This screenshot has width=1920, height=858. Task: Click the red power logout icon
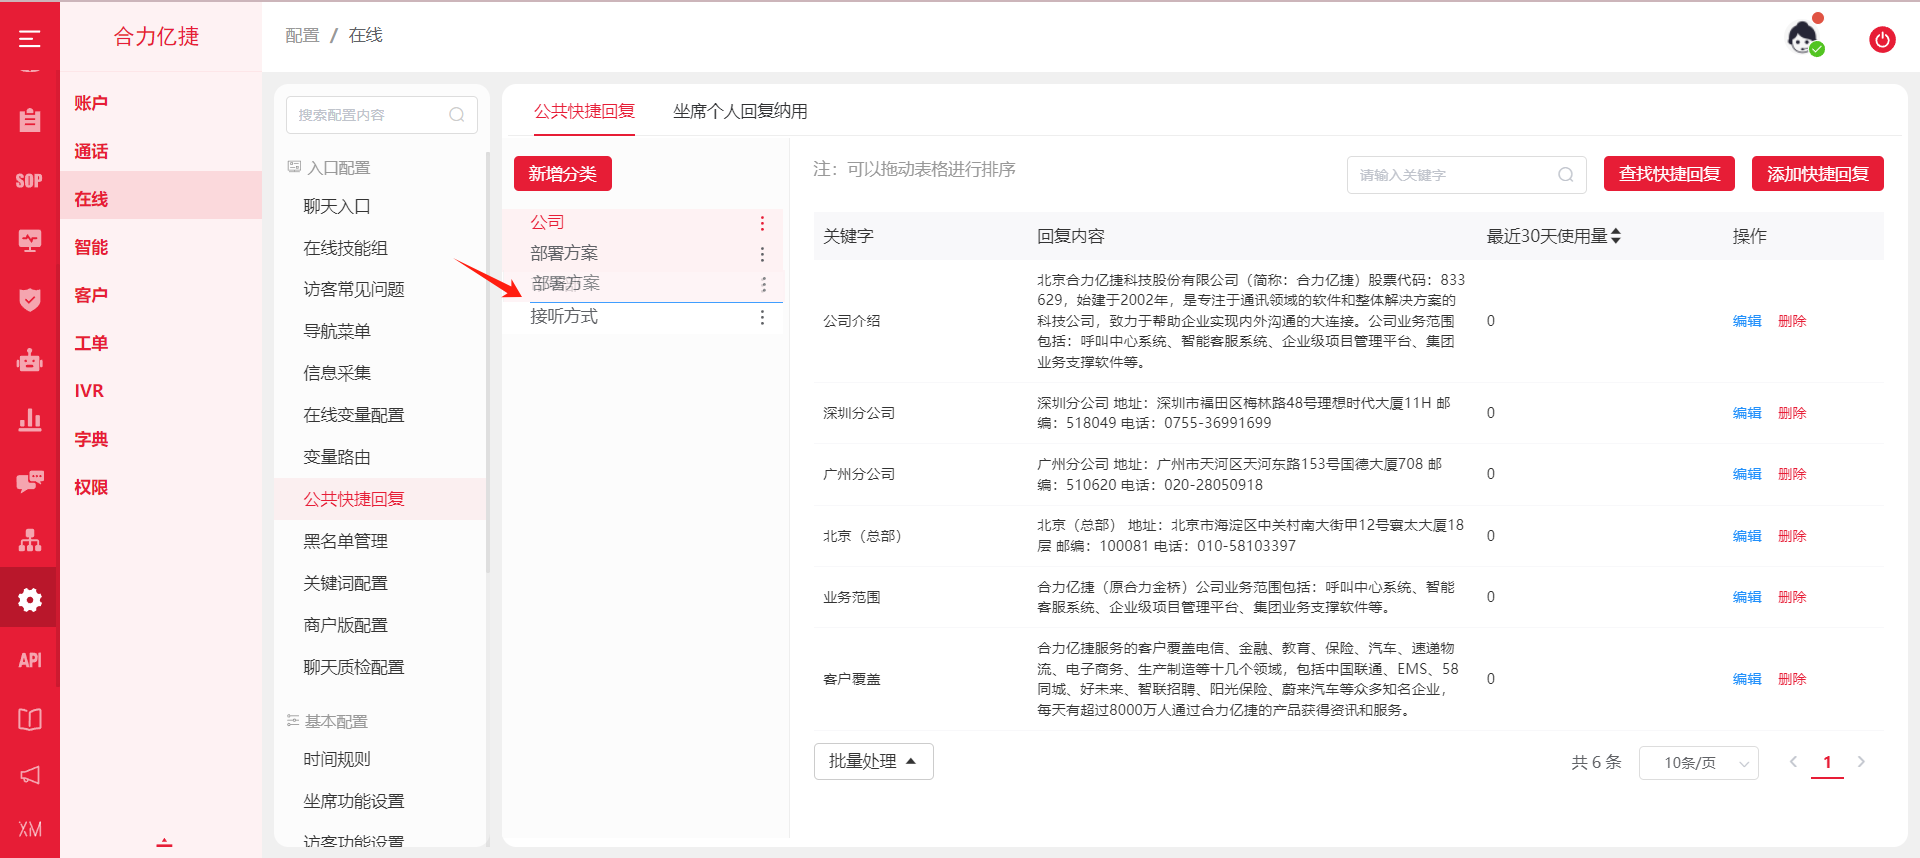(1882, 40)
